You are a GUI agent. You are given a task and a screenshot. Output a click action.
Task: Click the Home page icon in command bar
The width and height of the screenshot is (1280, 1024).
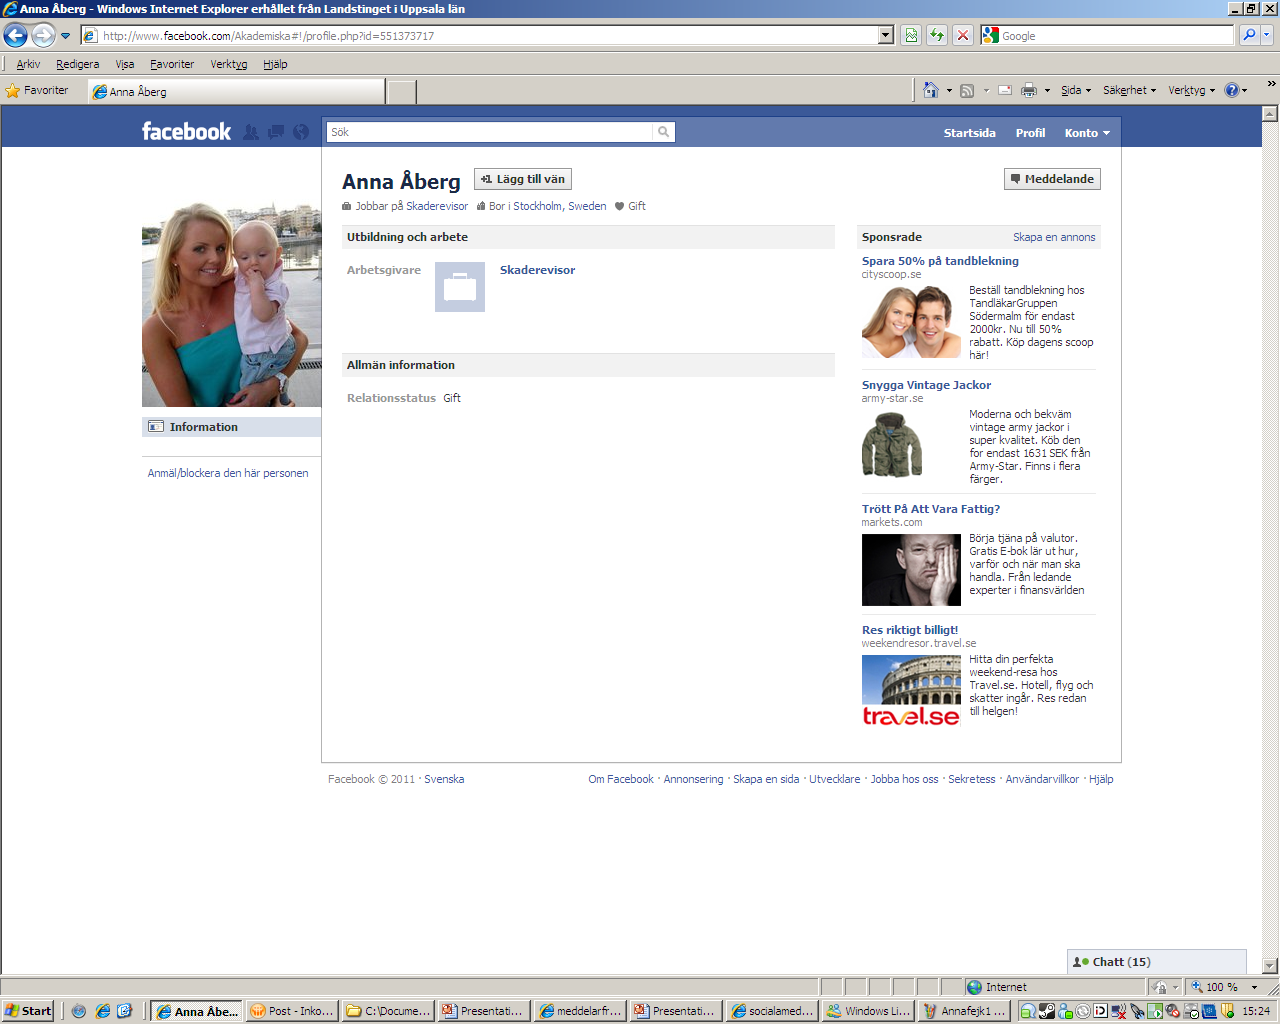pyautogui.click(x=931, y=90)
